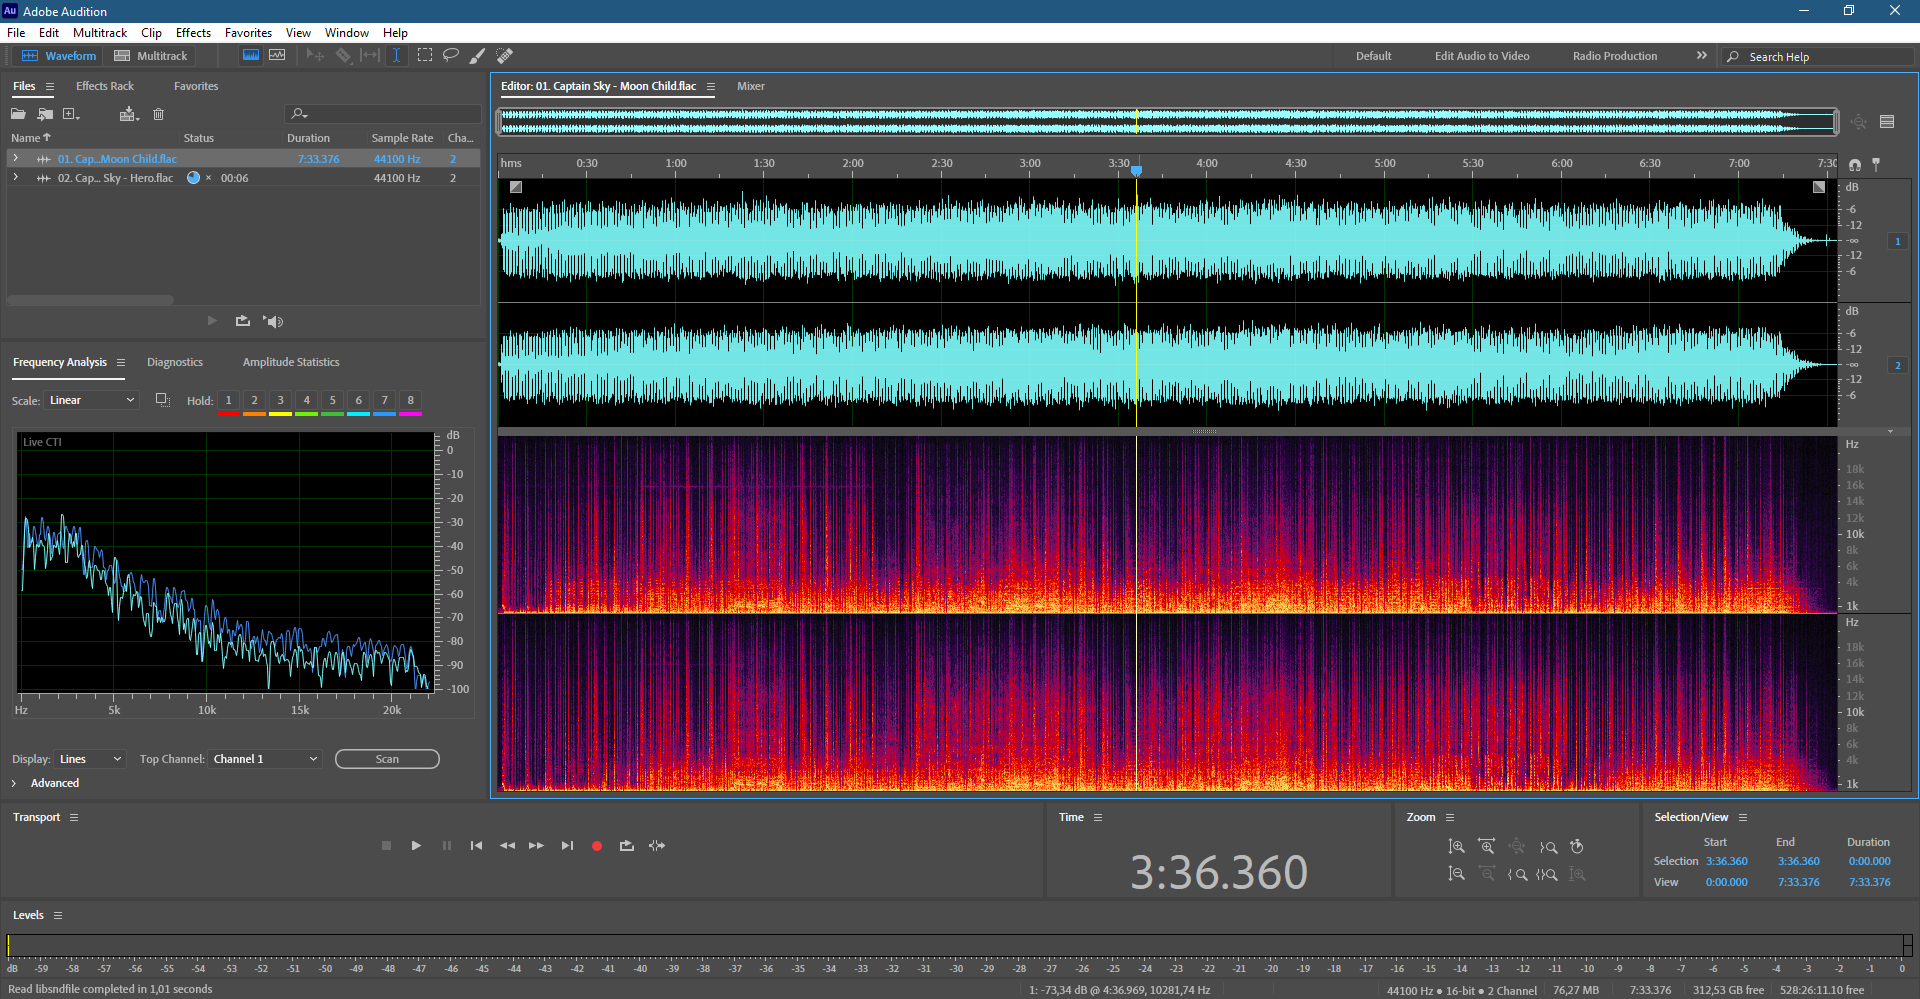The image size is (1920, 999).
Task: Open the Display Lines dropdown
Action: click(x=90, y=759)
